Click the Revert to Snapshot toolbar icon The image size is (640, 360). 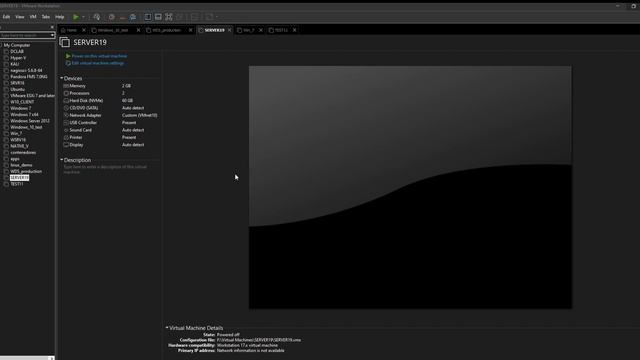point(122,17)
